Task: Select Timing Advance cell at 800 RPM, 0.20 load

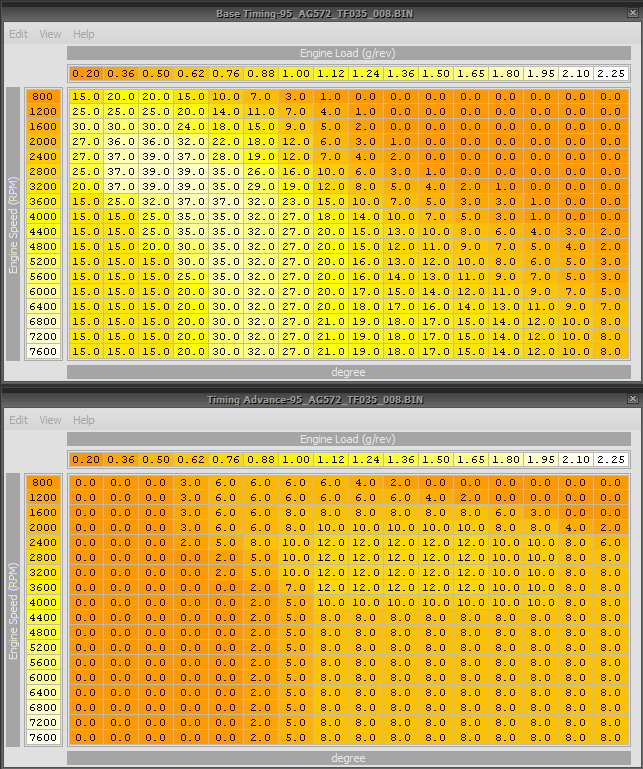Action: tap(86, 483)
